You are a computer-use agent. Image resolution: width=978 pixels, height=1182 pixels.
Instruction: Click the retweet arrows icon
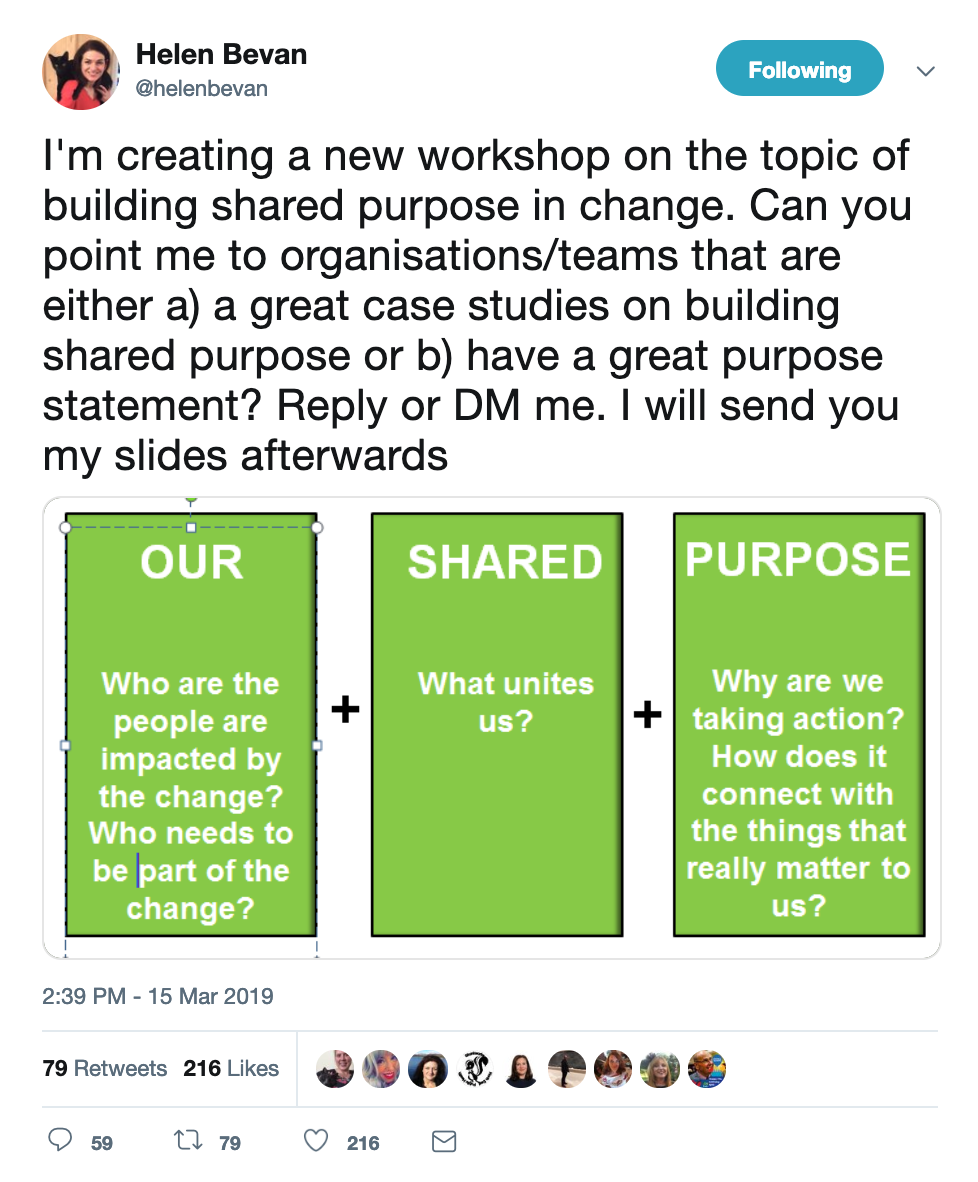point(188,1140)
